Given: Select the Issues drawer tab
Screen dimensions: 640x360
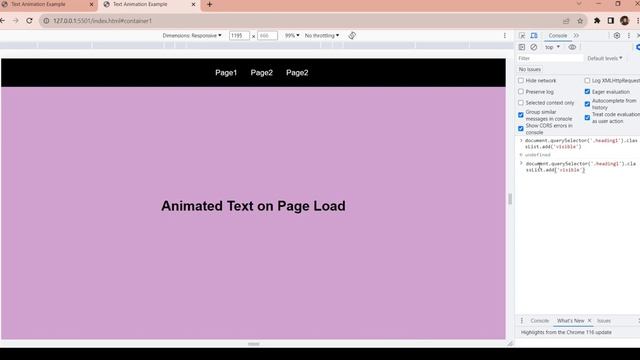Looking at the screenshot, I should click(604, 321).
